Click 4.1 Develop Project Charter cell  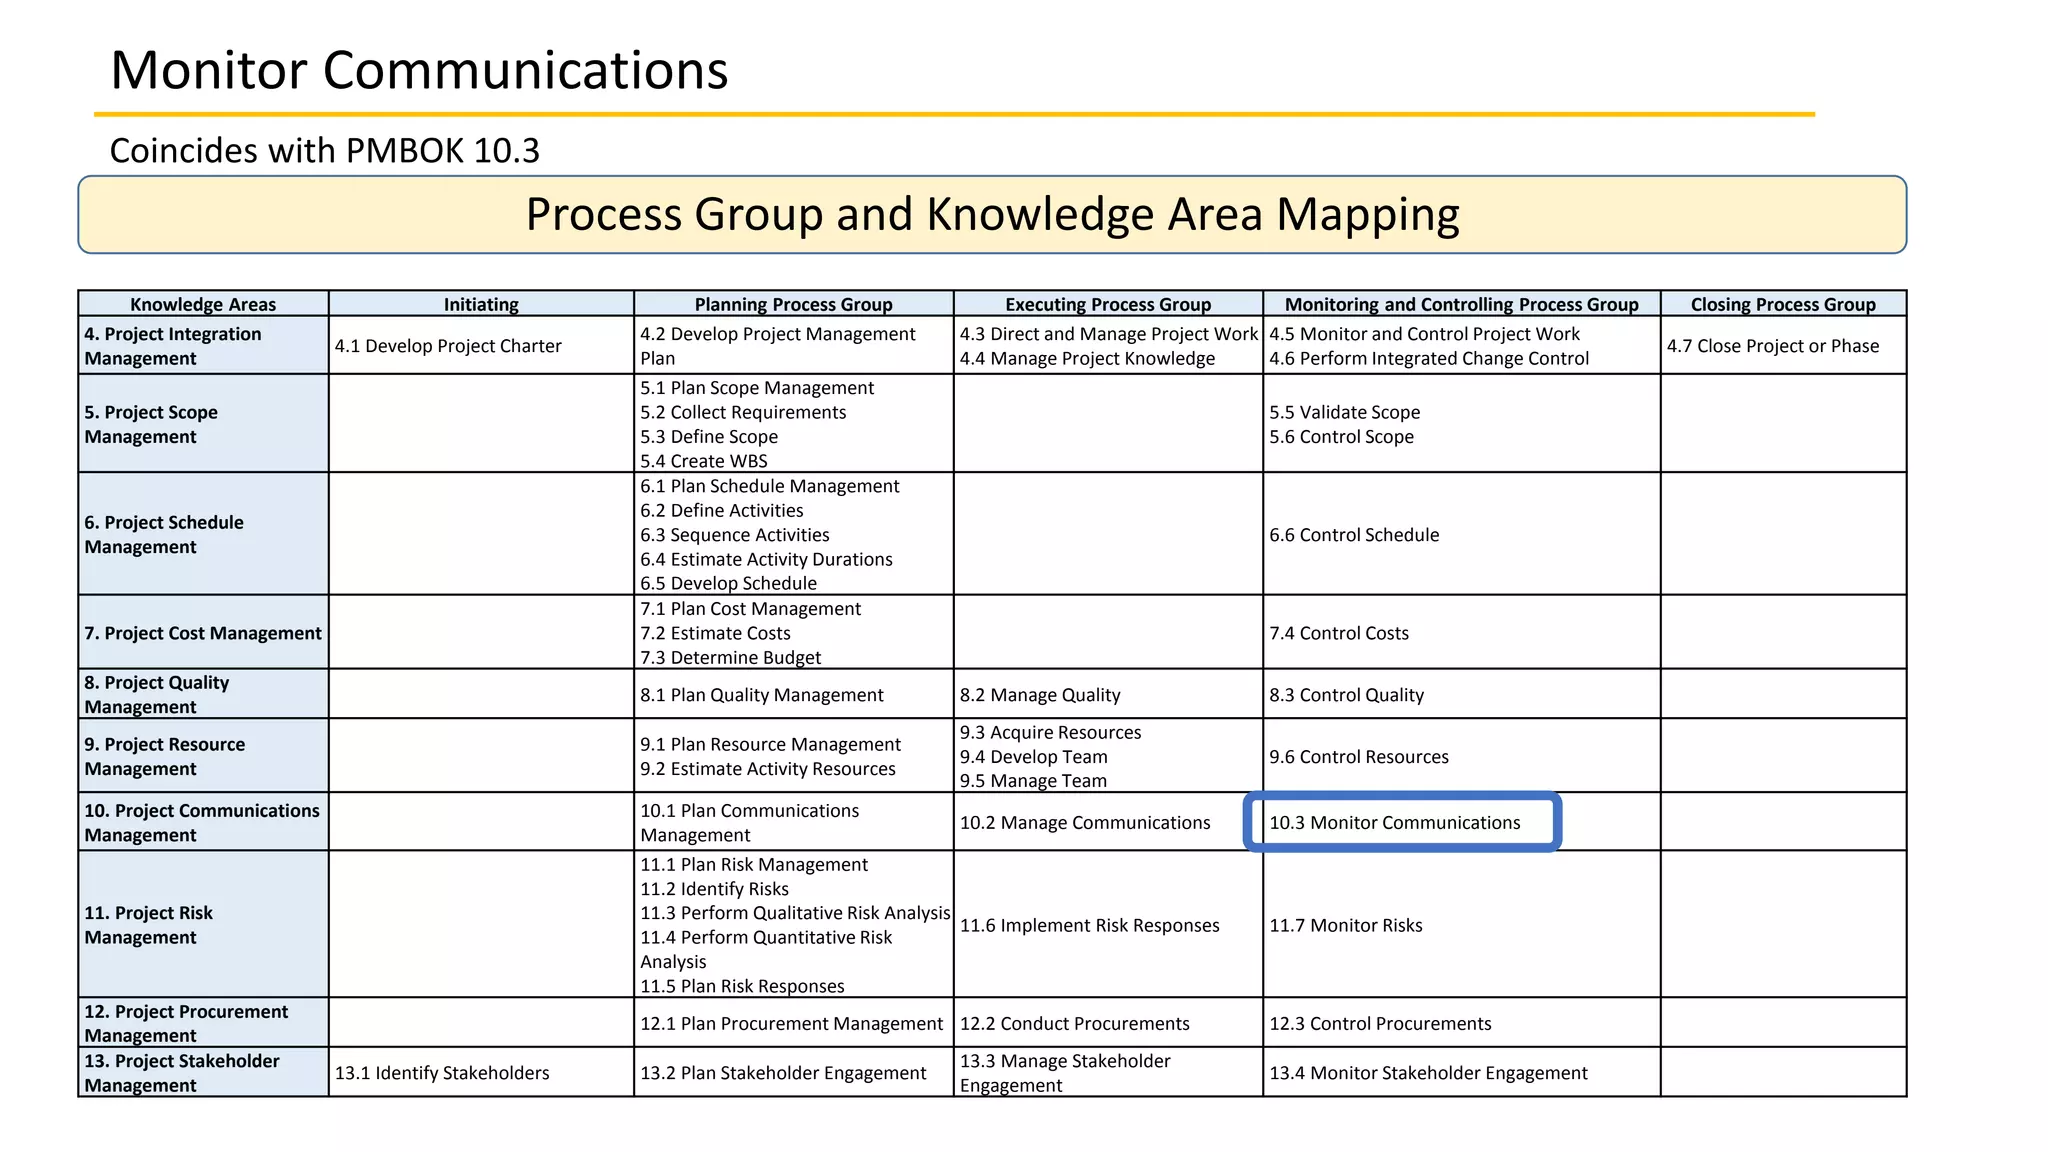(x=448, y=346)
